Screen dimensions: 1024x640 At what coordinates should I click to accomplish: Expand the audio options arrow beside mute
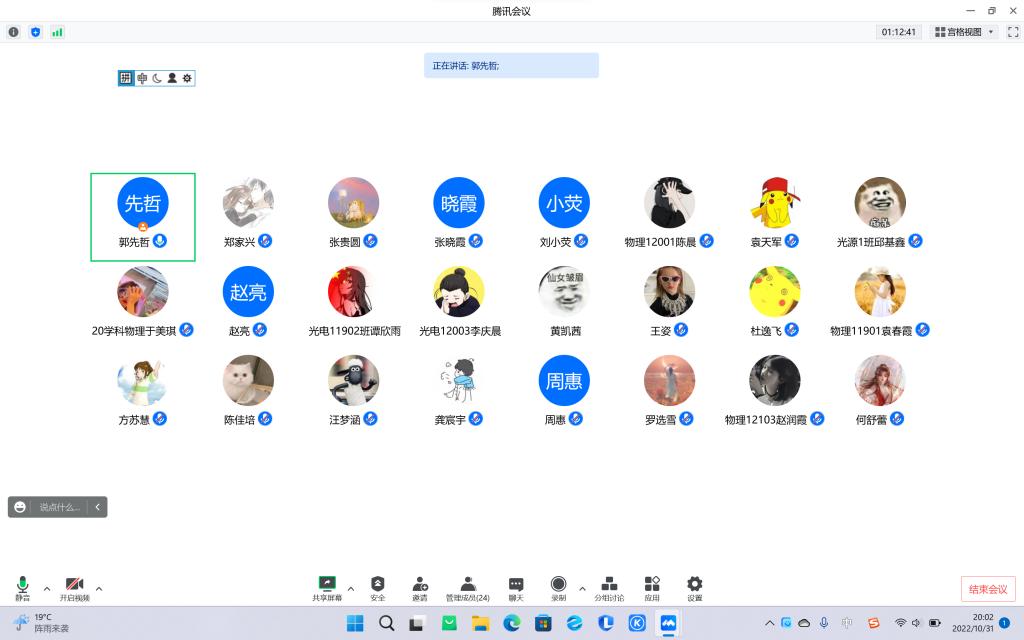tap(46, 588)
